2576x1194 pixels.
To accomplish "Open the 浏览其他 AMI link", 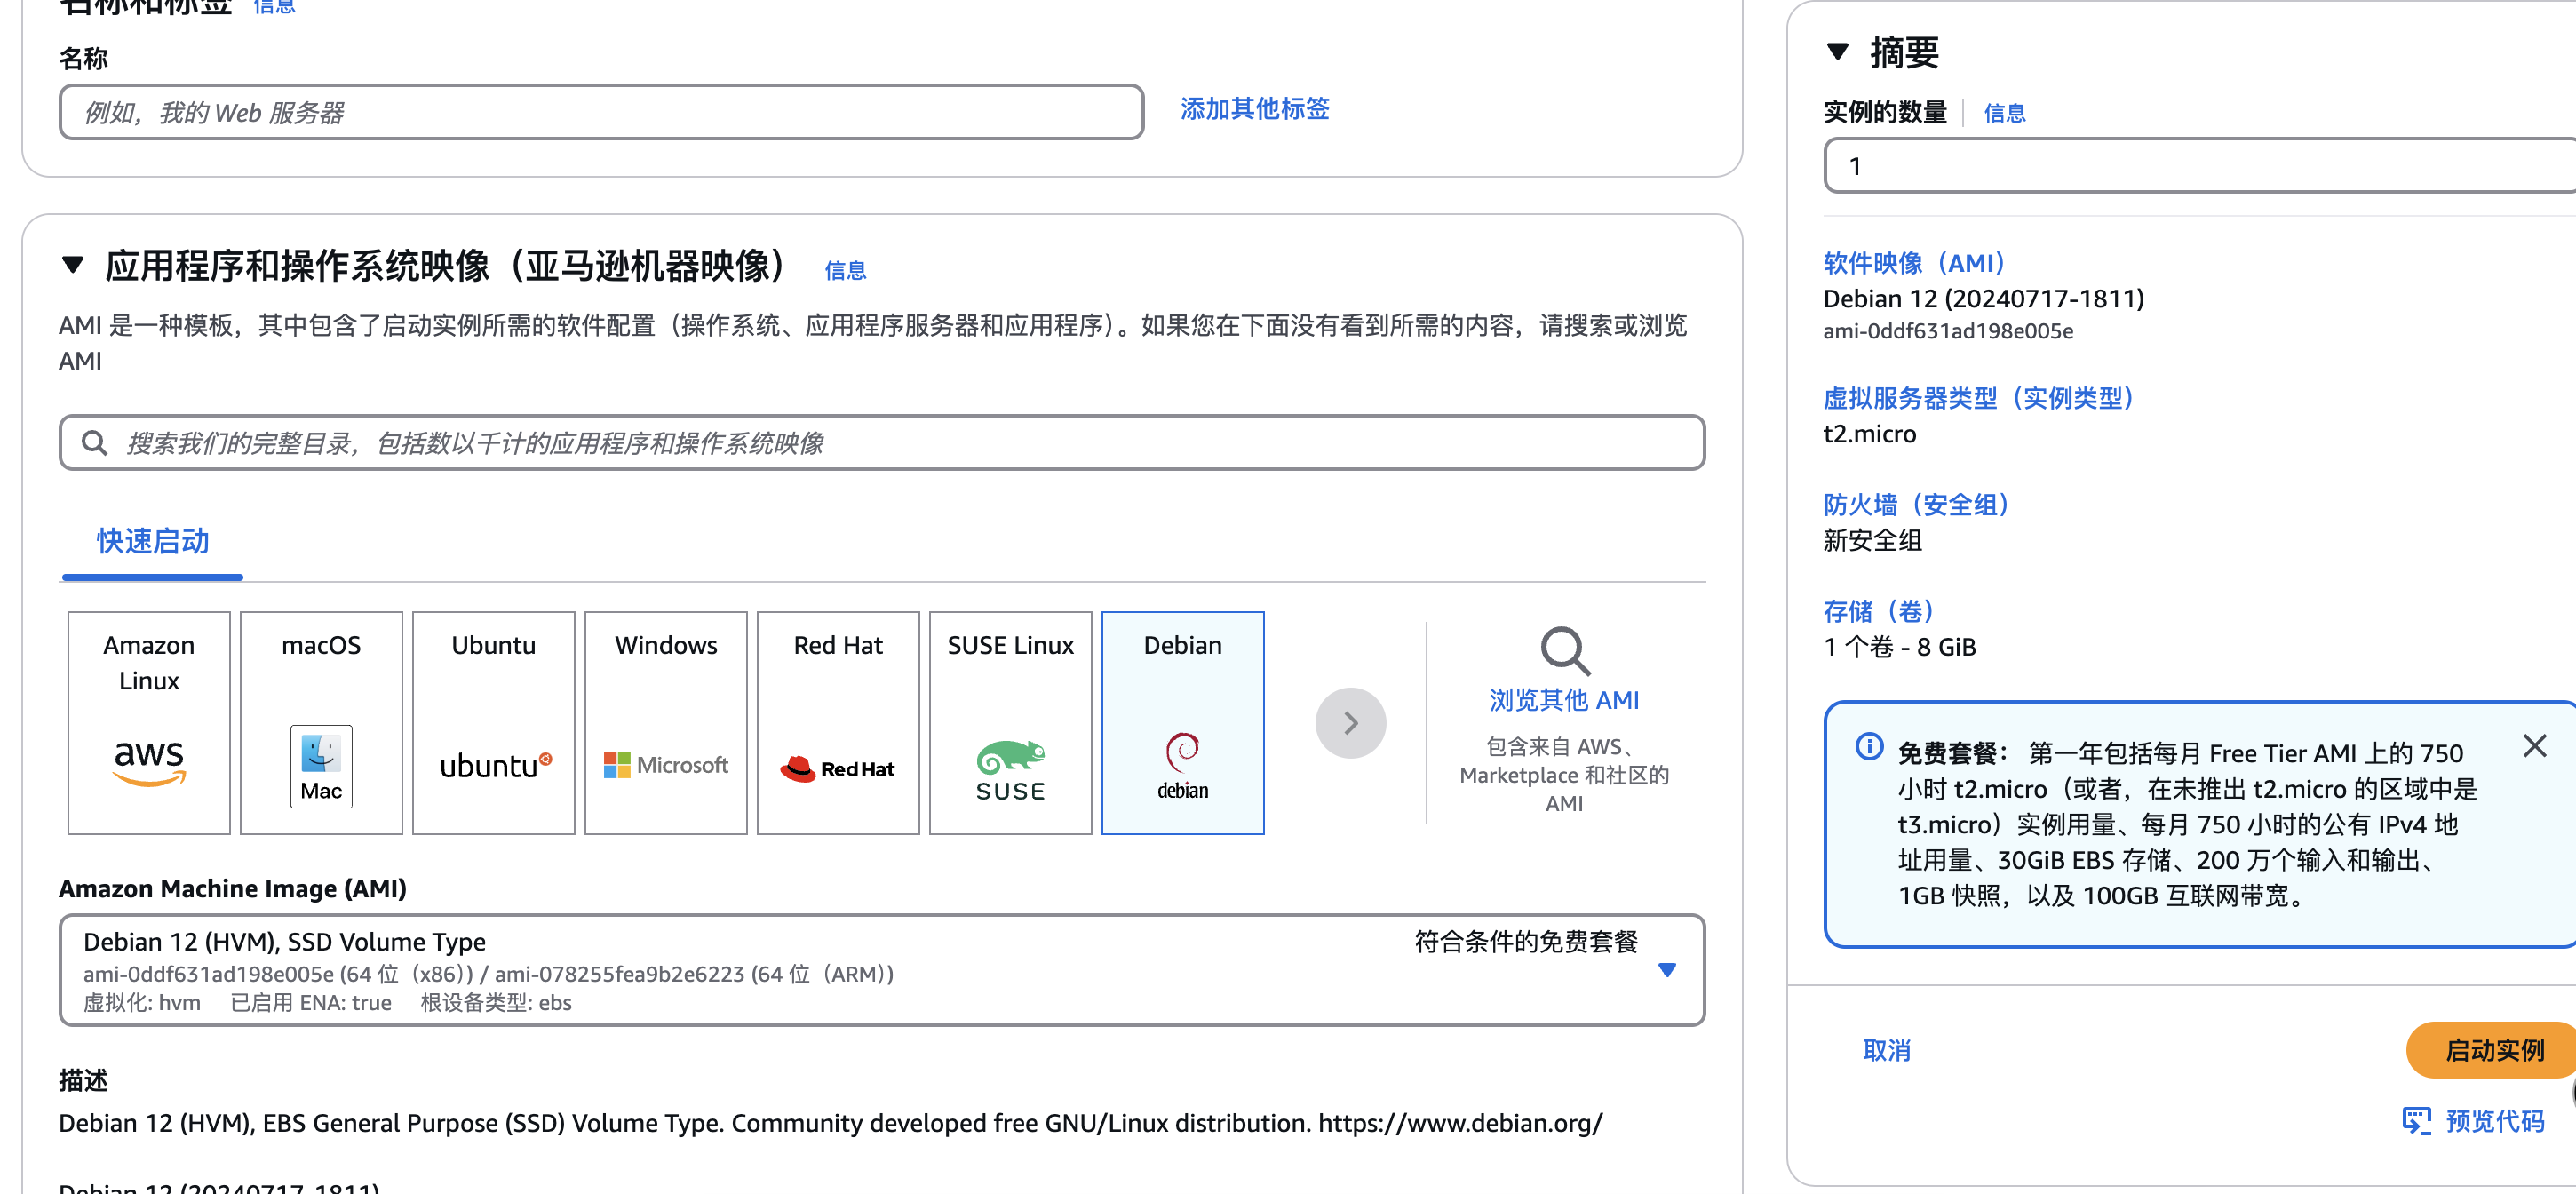I will click(x=1564, y=700).
